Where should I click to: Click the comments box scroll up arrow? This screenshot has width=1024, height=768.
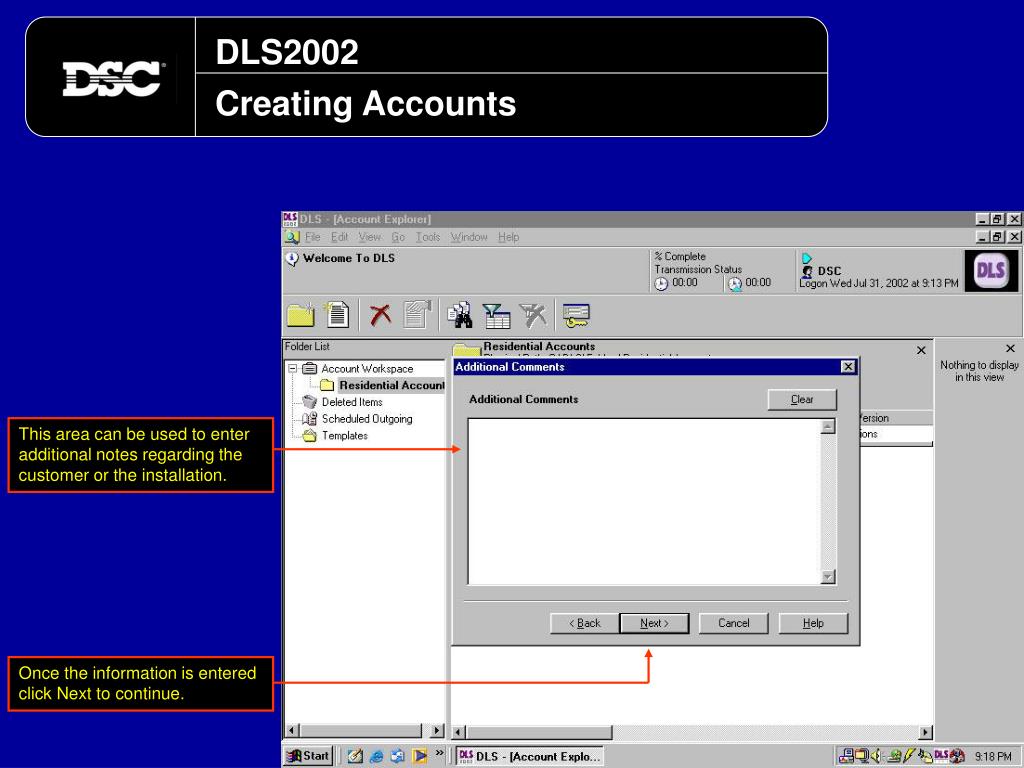tap(827, 426)
